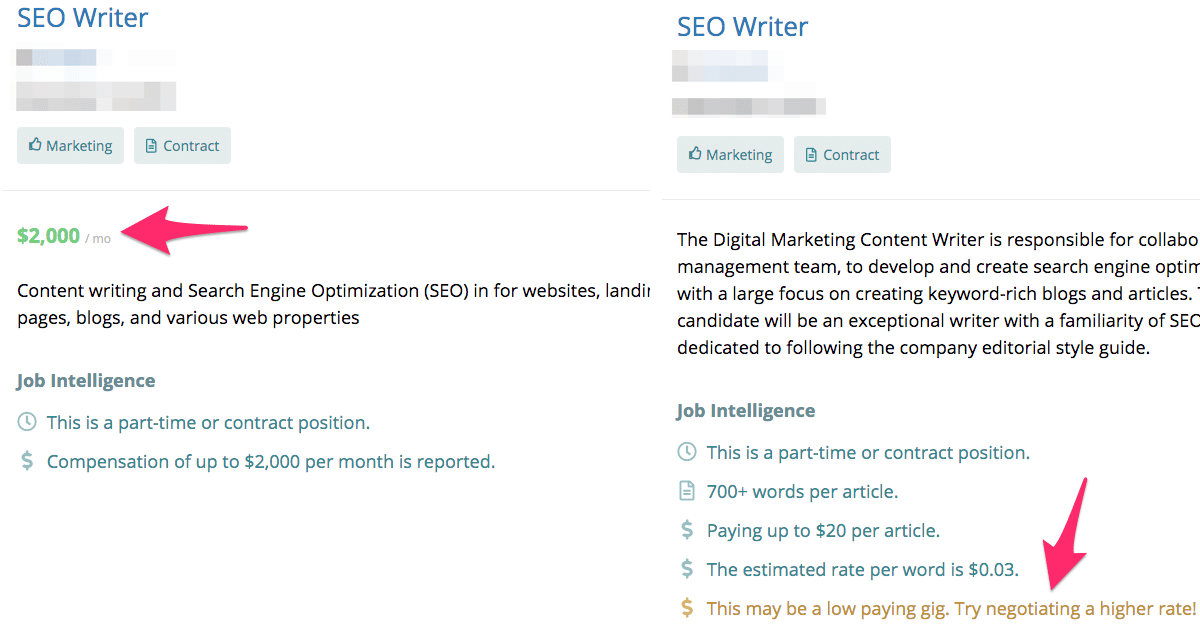Click the page icon beside 700+ words insight
The image size is (1200, 637).
point(689,491)
